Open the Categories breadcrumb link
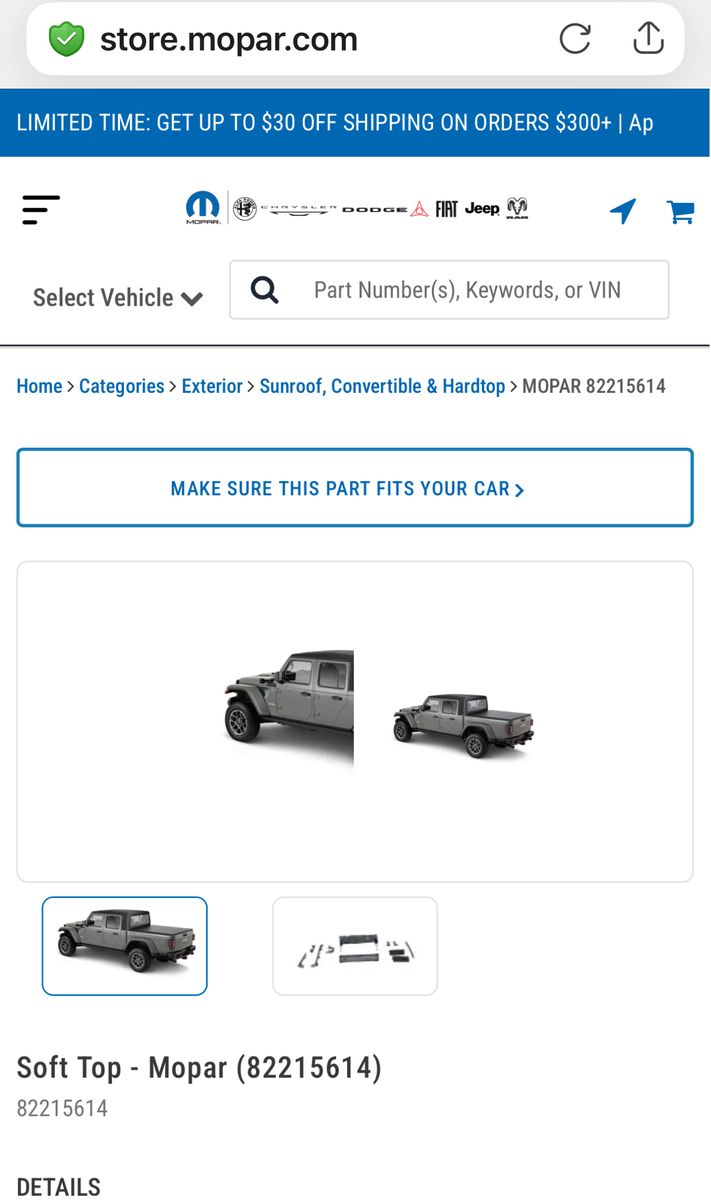Image resolution: width=711 pixels, height=1200 pixels. [122, 386]
